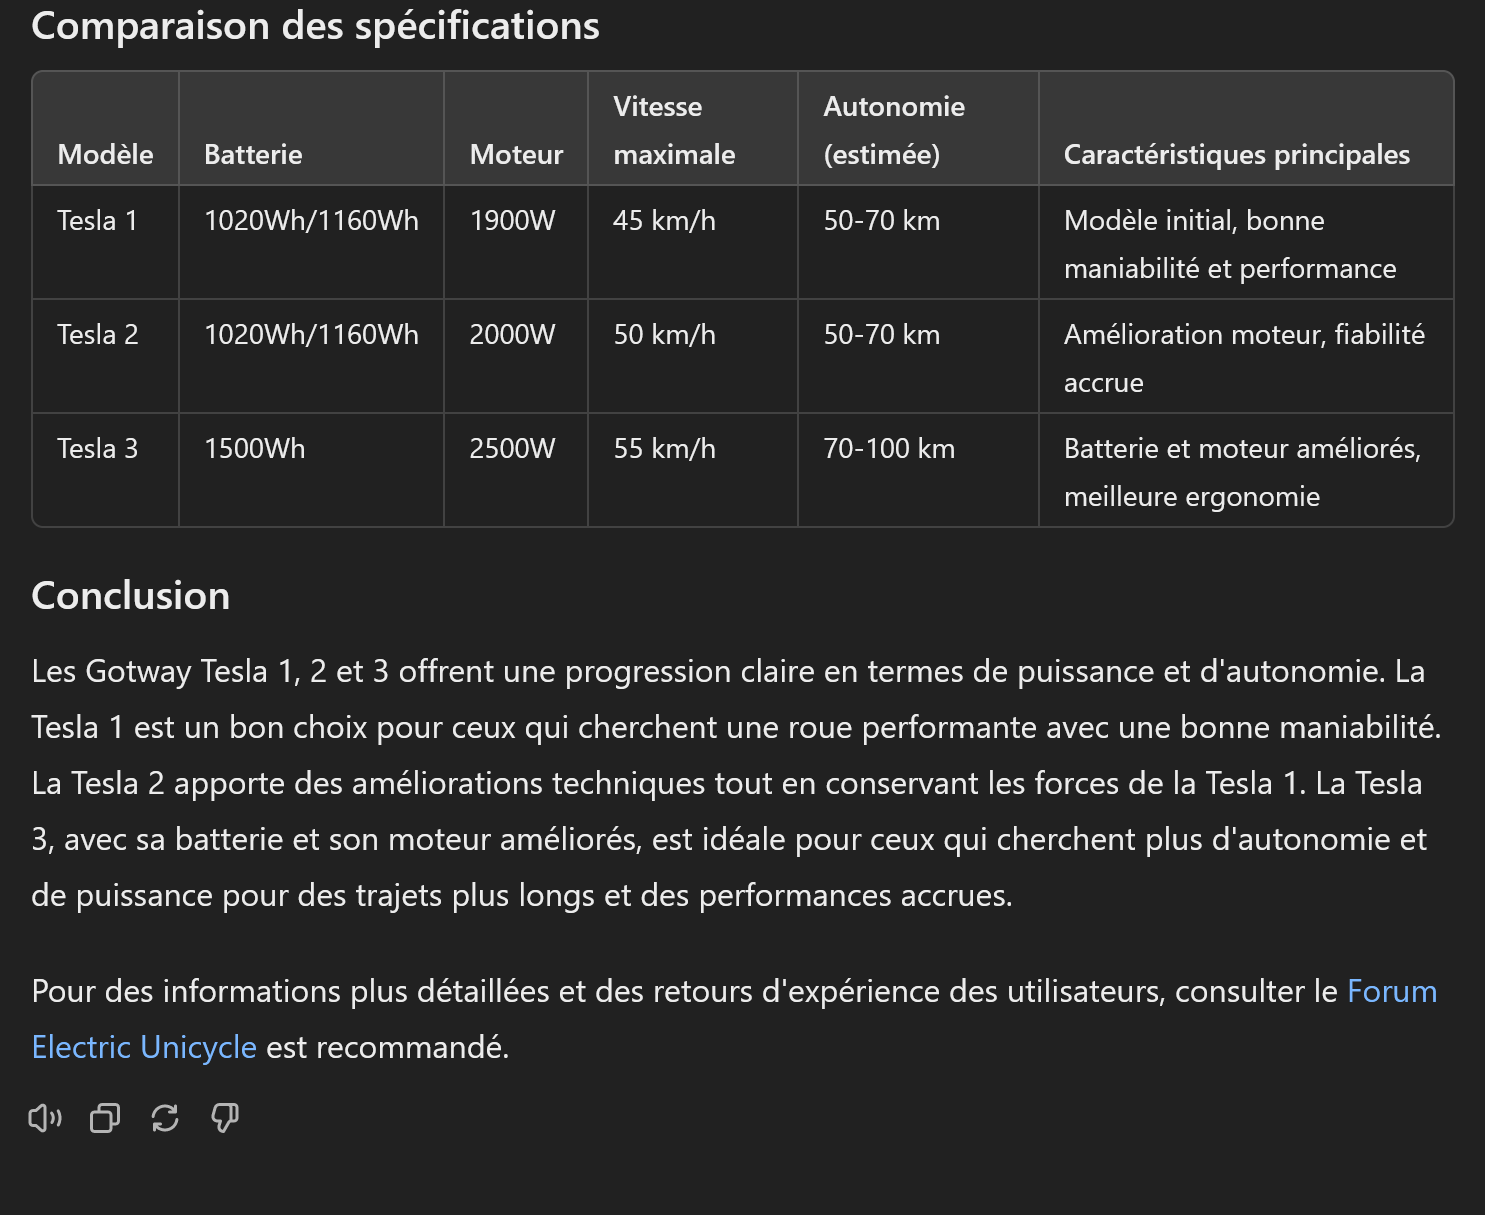Select the Tesla 3 row label

98,448
